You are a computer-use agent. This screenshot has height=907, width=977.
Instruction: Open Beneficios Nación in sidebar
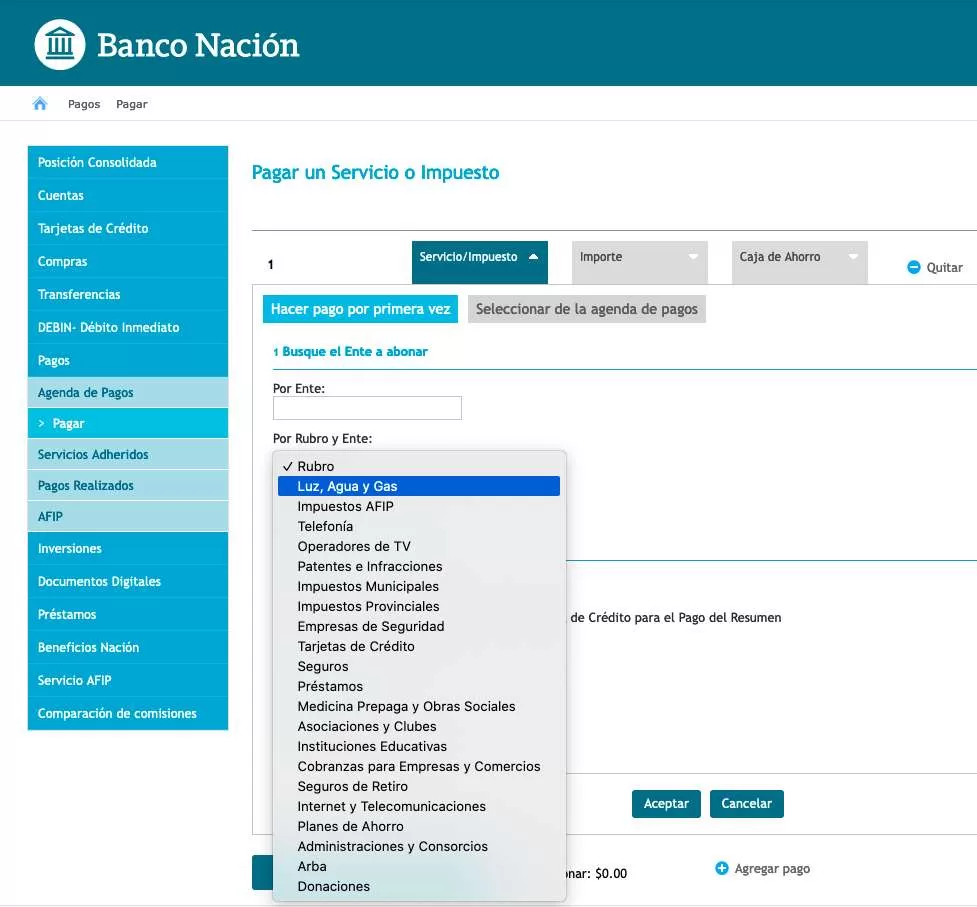(x=128, y=647)
